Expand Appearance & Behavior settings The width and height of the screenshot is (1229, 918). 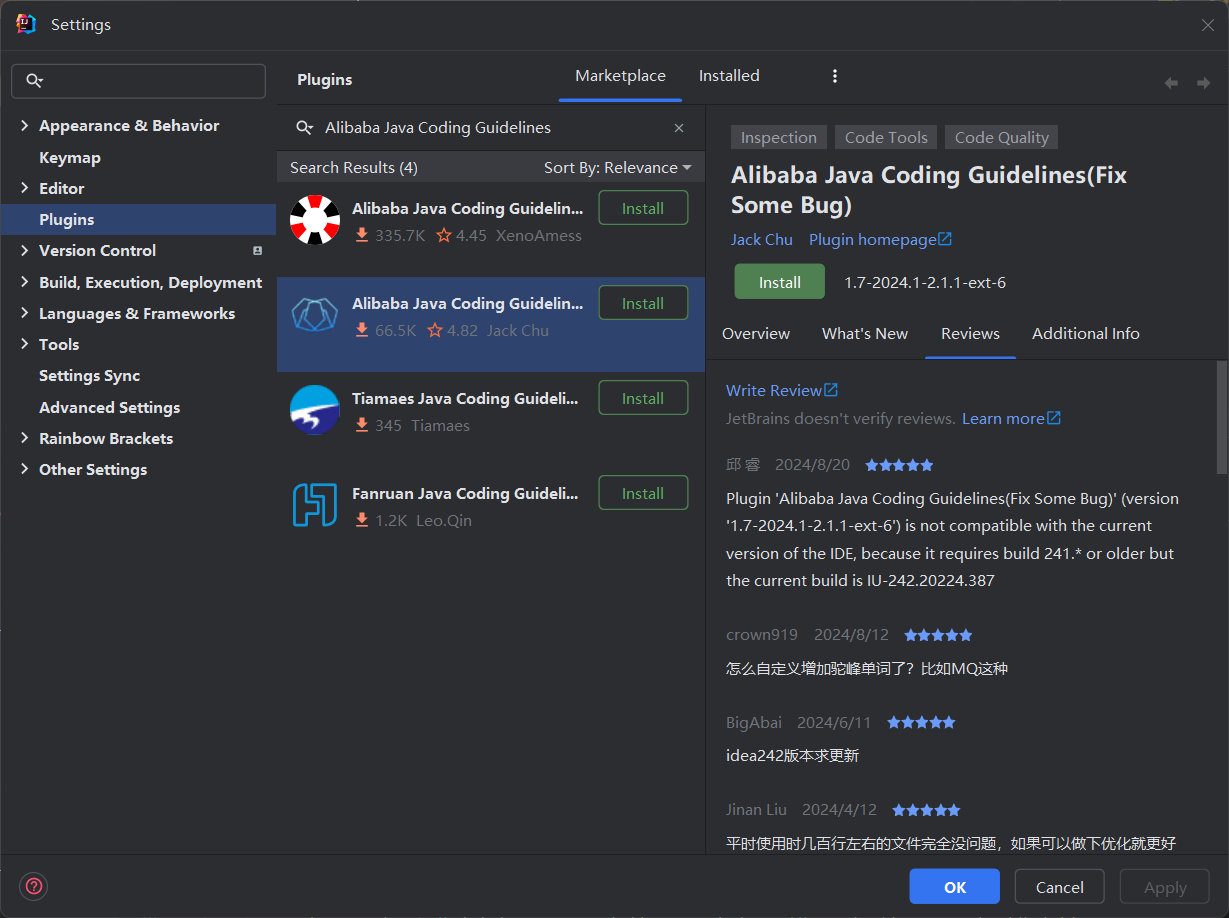(25, 126)
